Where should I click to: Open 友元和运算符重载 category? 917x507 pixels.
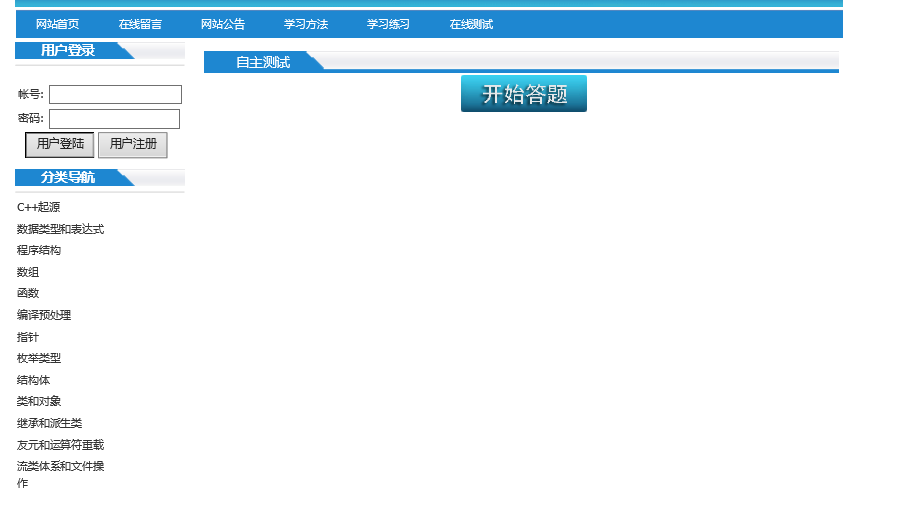60,445
